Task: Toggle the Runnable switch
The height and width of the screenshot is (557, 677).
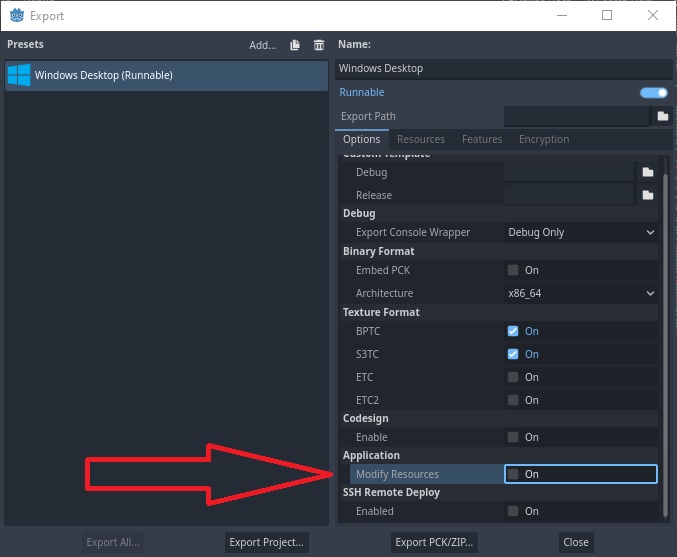Action: point(654,92)
